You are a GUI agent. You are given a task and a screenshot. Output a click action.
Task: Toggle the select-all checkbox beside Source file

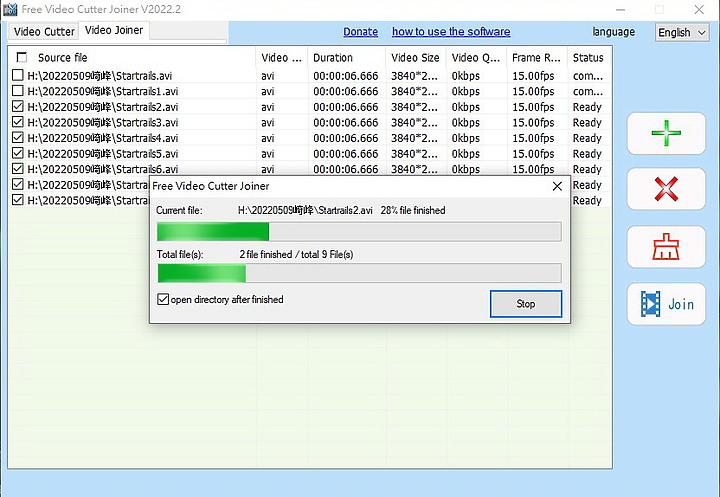click(x=22, y=57)
